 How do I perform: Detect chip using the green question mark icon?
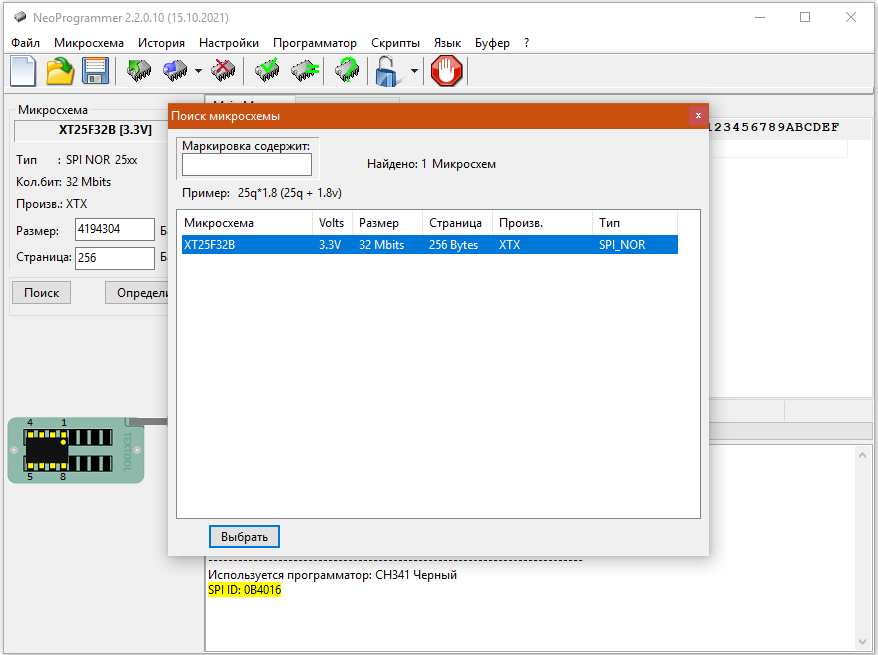point(347,71)
